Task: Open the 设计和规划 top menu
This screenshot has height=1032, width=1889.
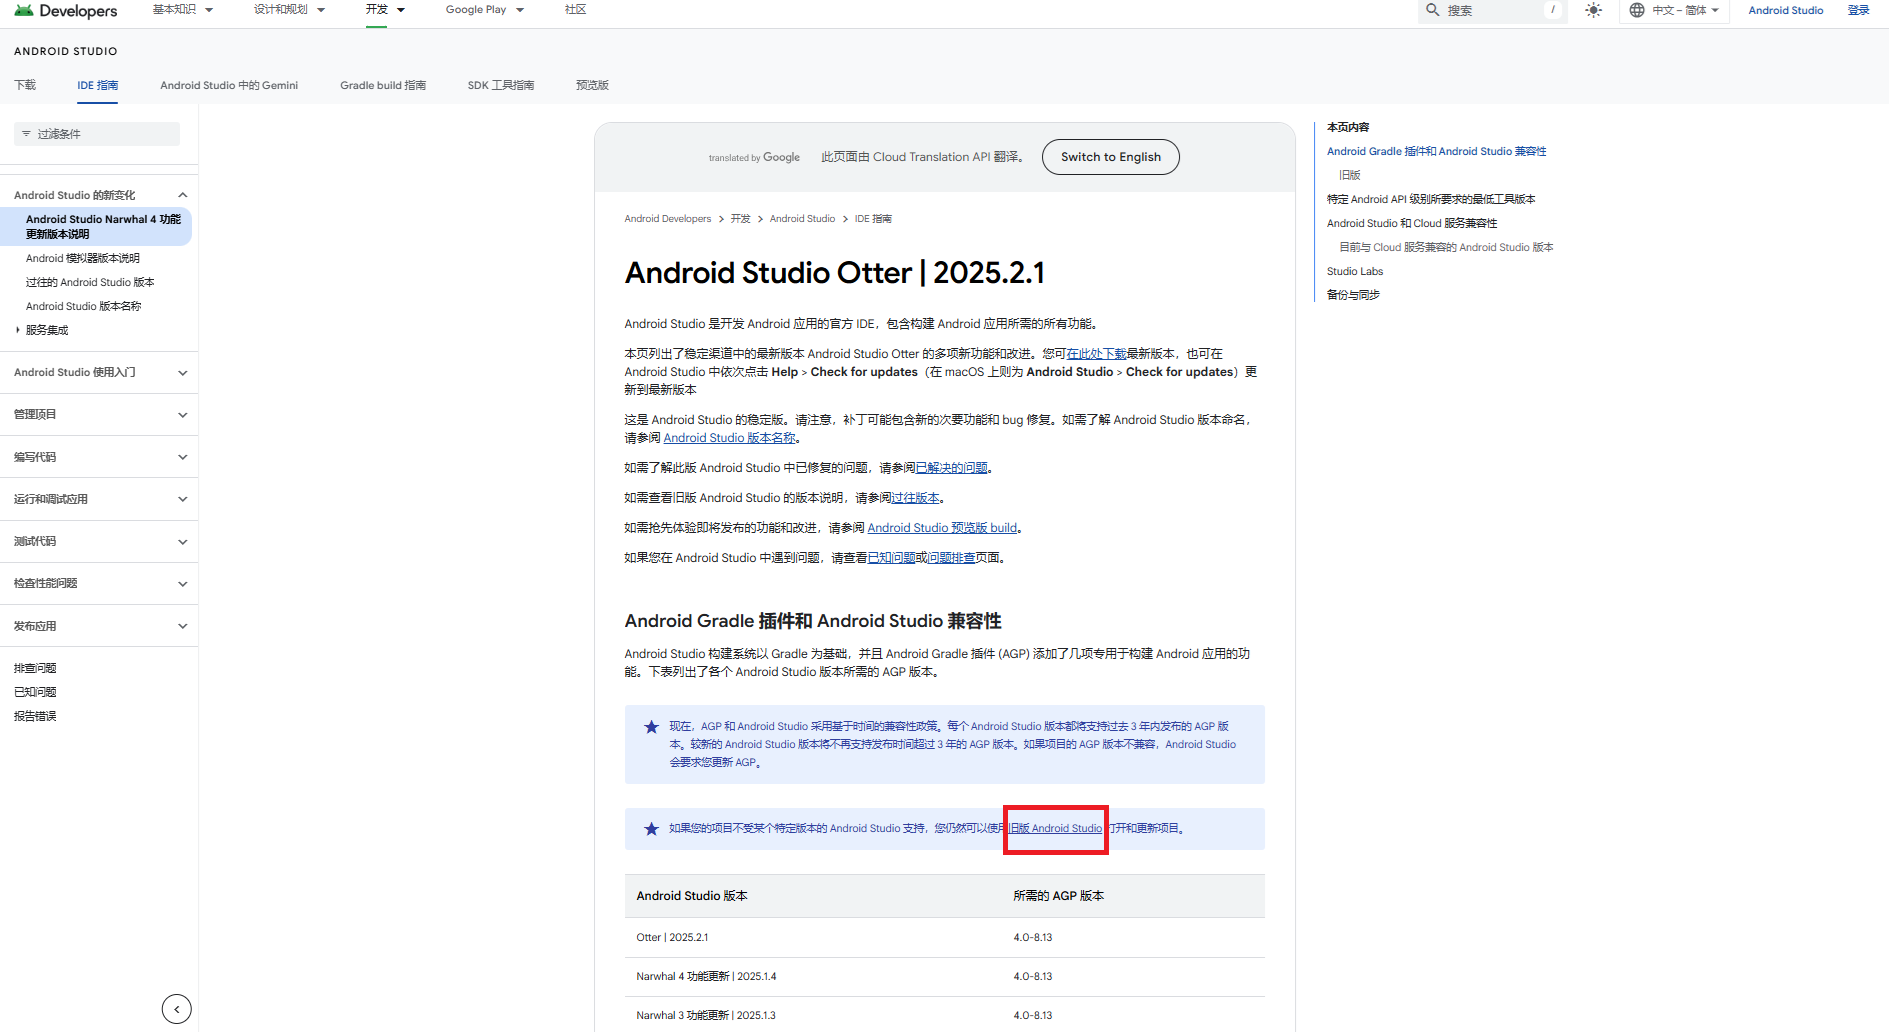Action: (x=289, y=9)
